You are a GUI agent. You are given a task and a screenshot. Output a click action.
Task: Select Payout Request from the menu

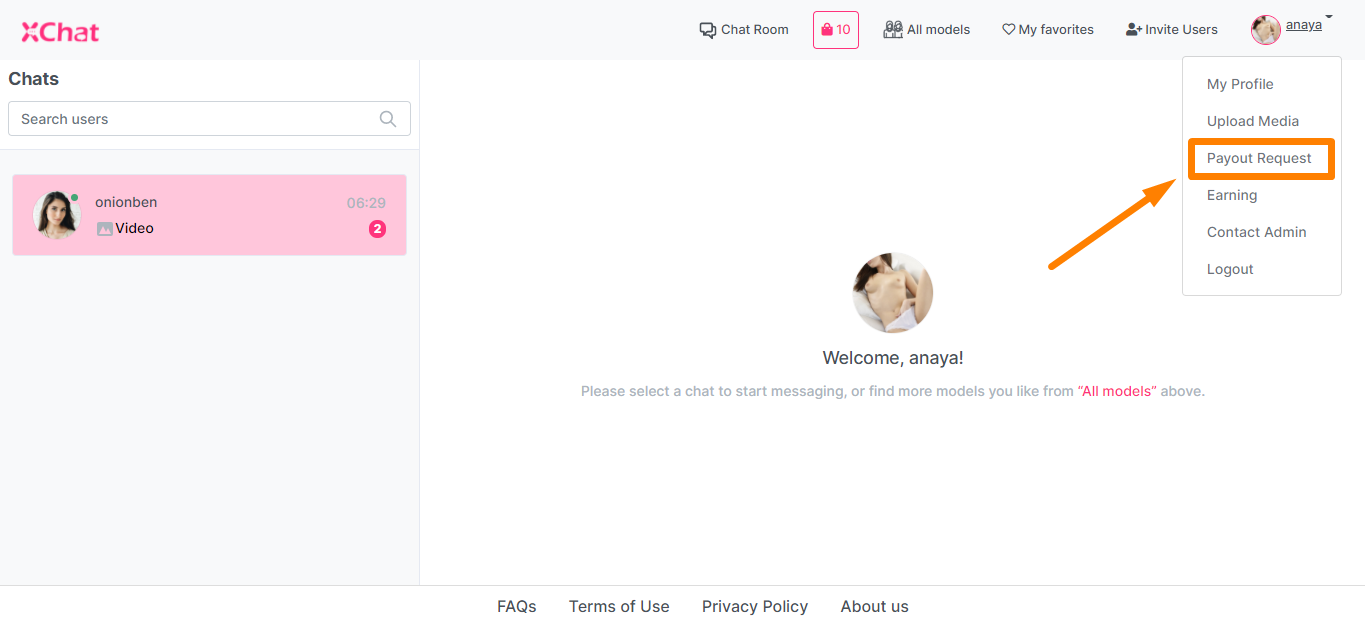(1259, 158)
